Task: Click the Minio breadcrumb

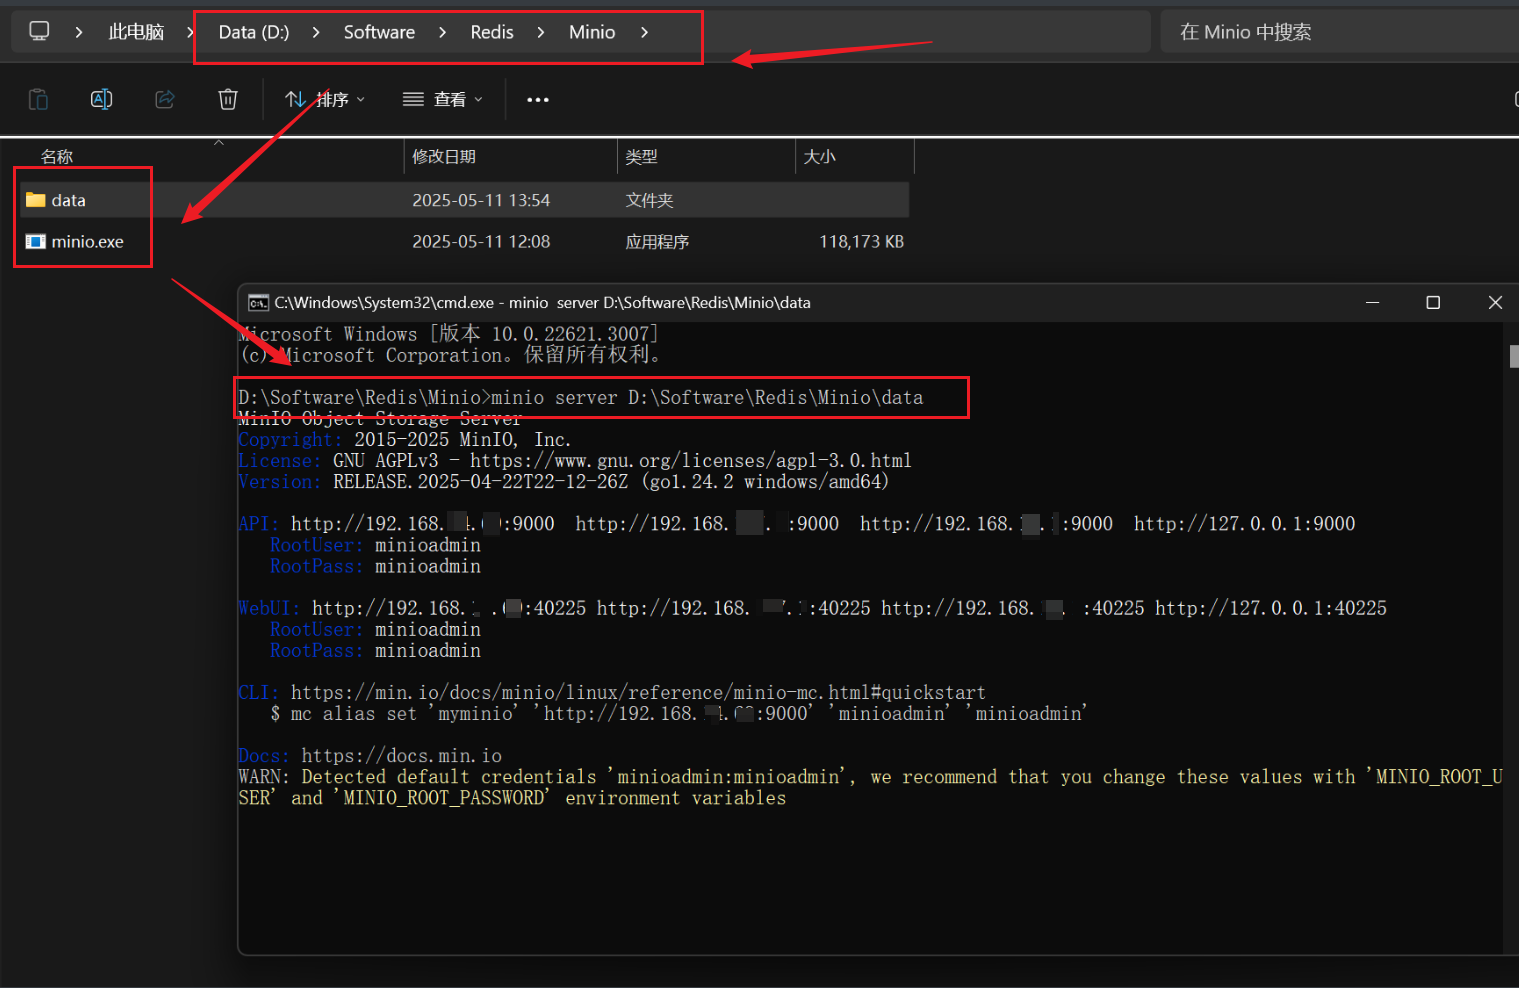Action: click(592, 32)
